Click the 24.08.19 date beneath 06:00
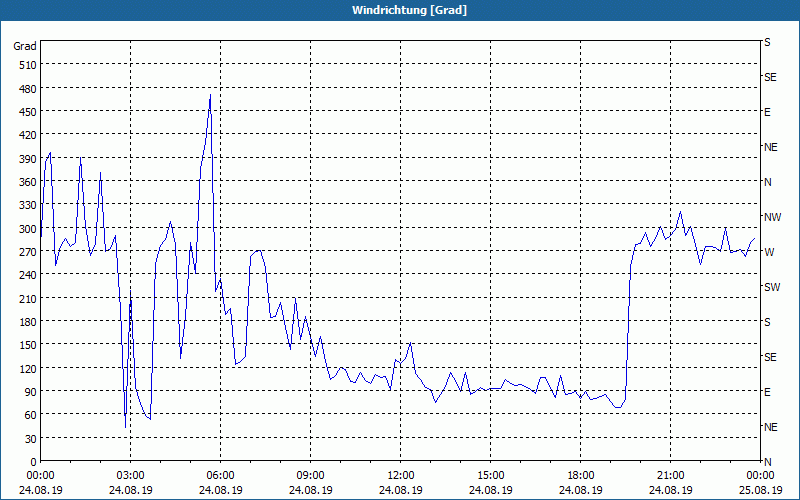Image resolution: width=800 pixels, height=500 pixels. (220, 490)
